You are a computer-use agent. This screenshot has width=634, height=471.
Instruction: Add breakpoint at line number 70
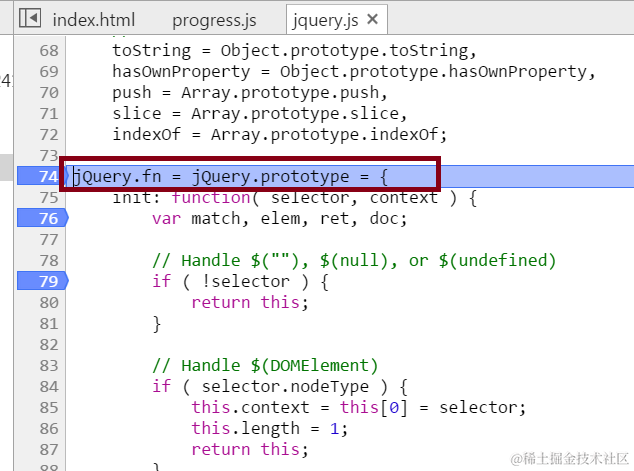(x=49, y=93)
